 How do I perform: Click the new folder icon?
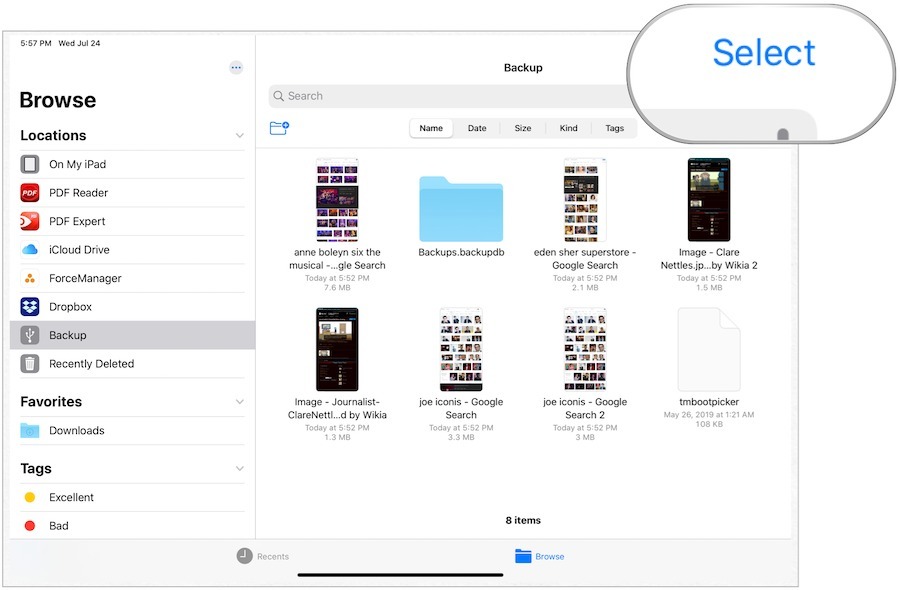coord(279,128)
